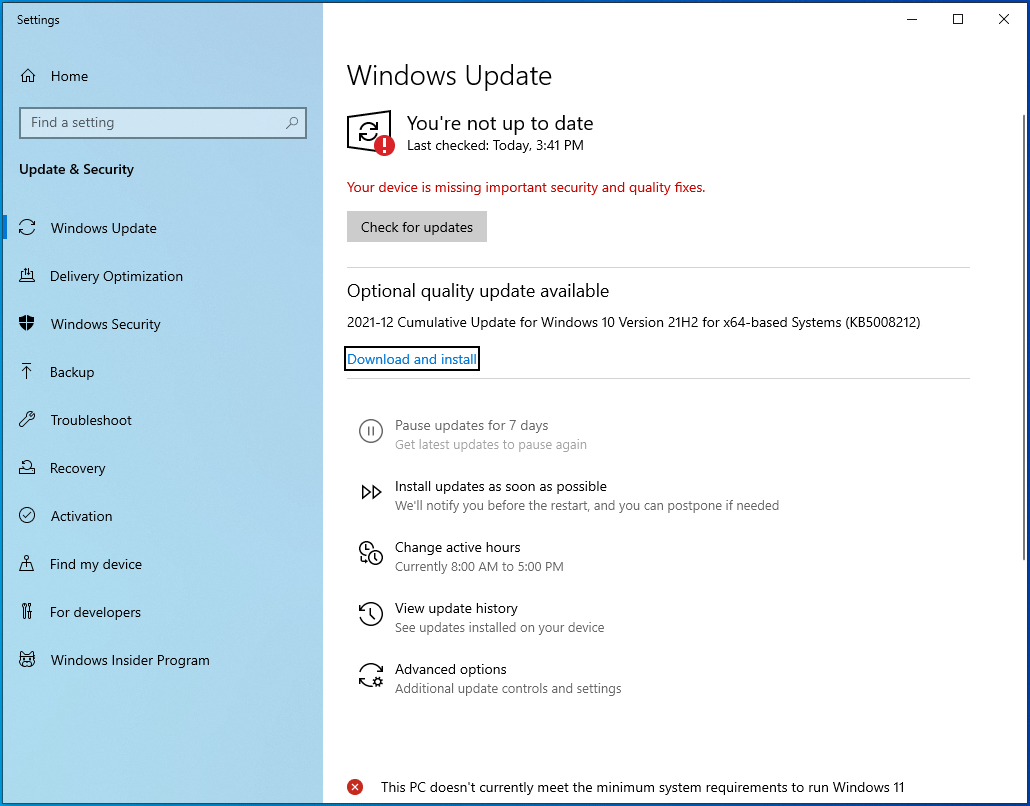Minimize the Settings window
This screenshot has height=806, width=1030.
[x=912, y=19]
